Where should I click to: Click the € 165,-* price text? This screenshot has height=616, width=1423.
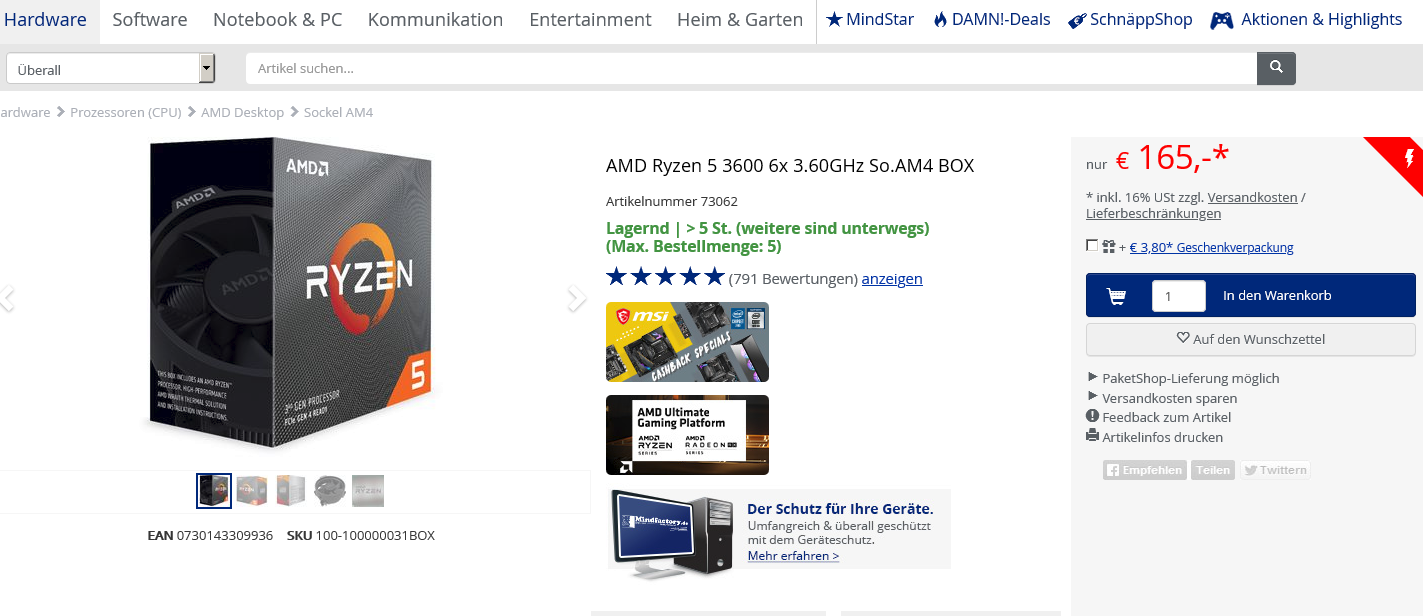pyautogui.click(x=1172, y=158)
